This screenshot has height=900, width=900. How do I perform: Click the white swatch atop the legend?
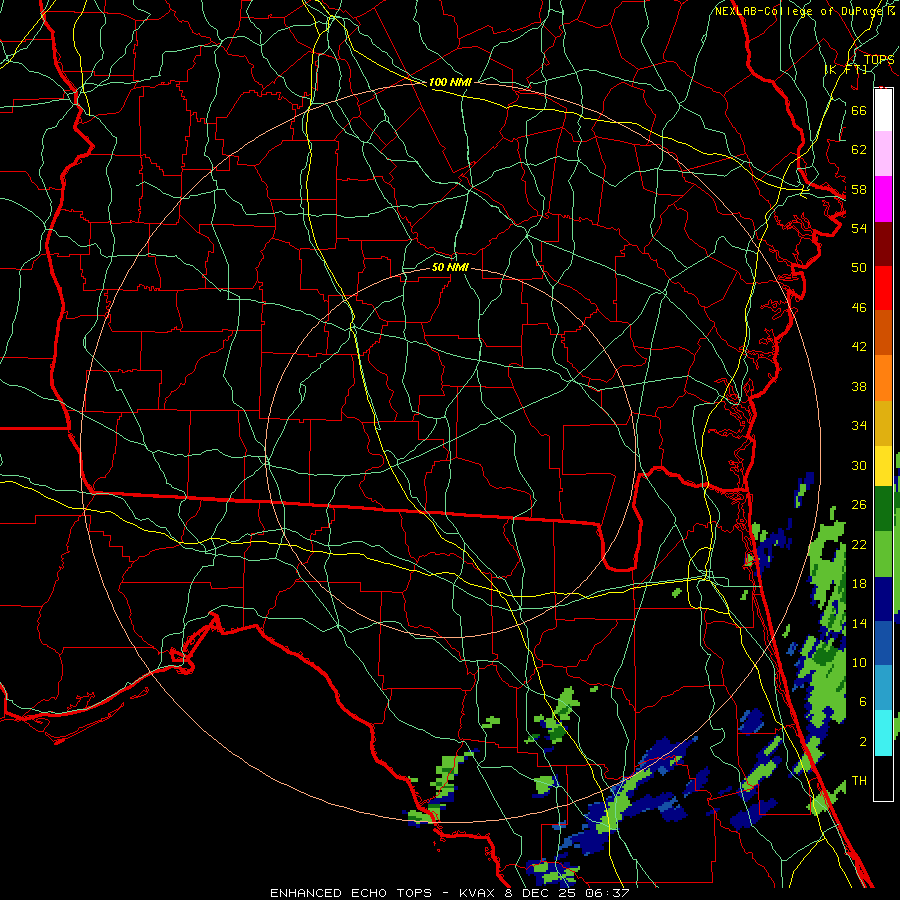pos(883,110)
